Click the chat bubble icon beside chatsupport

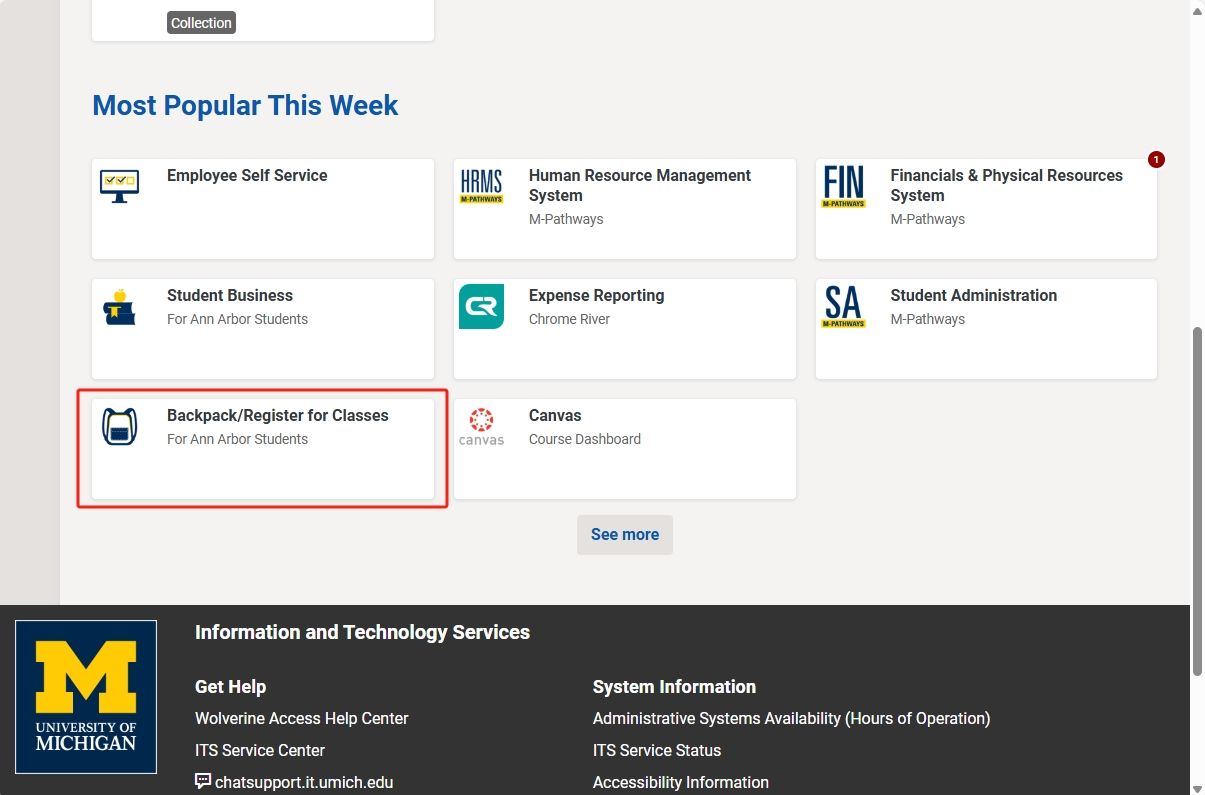[203, 781]
